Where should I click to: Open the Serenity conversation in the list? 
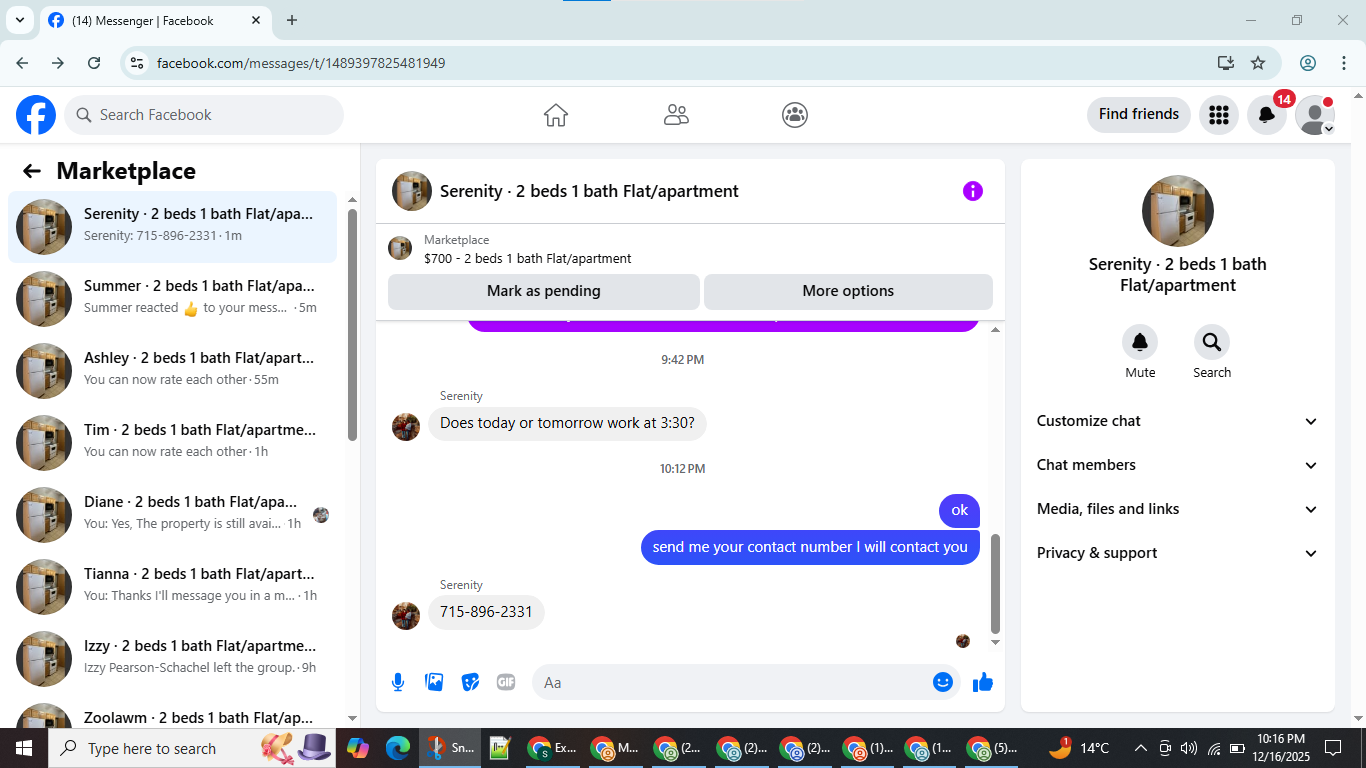(172, 227)
